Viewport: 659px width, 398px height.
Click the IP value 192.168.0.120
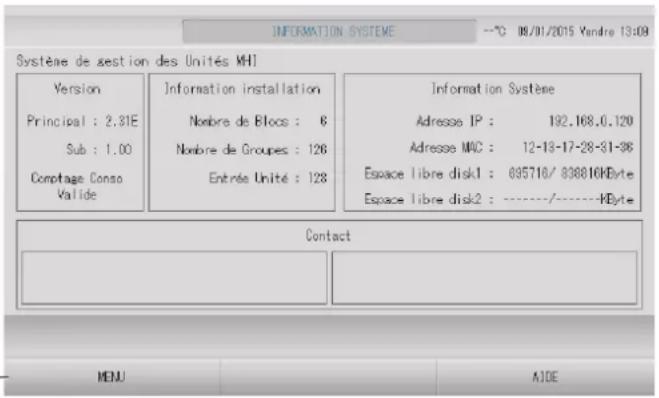tap(591, 121)
